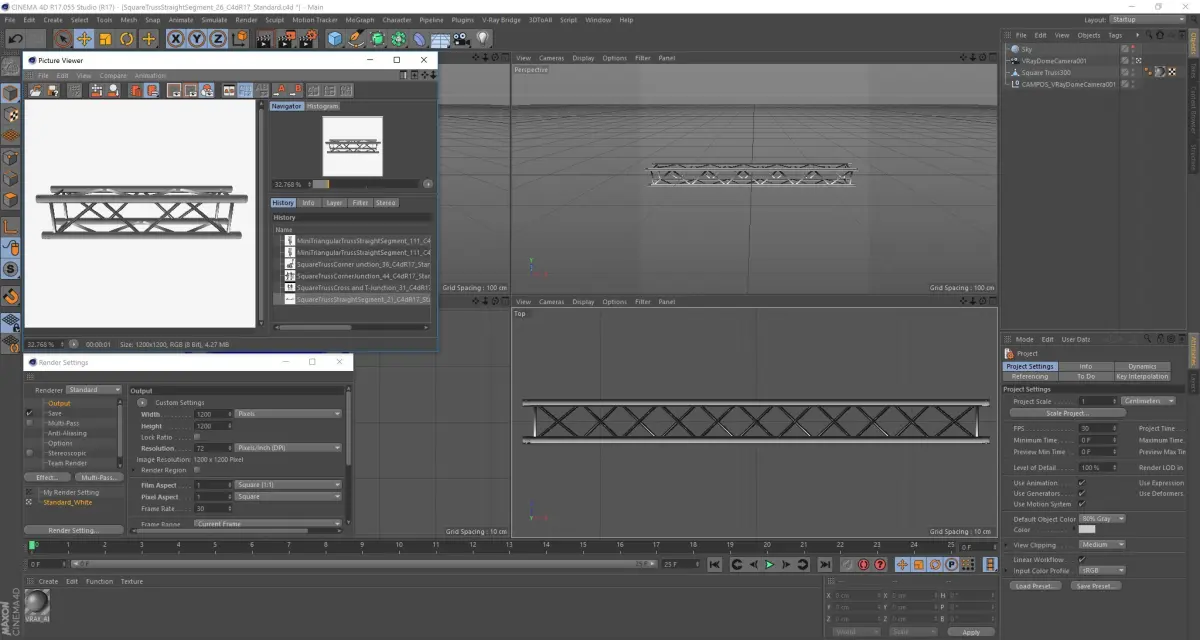Viewport: 1200px width, 640px height.
Task: Click the Effect... button
Action: coord(46,477)
